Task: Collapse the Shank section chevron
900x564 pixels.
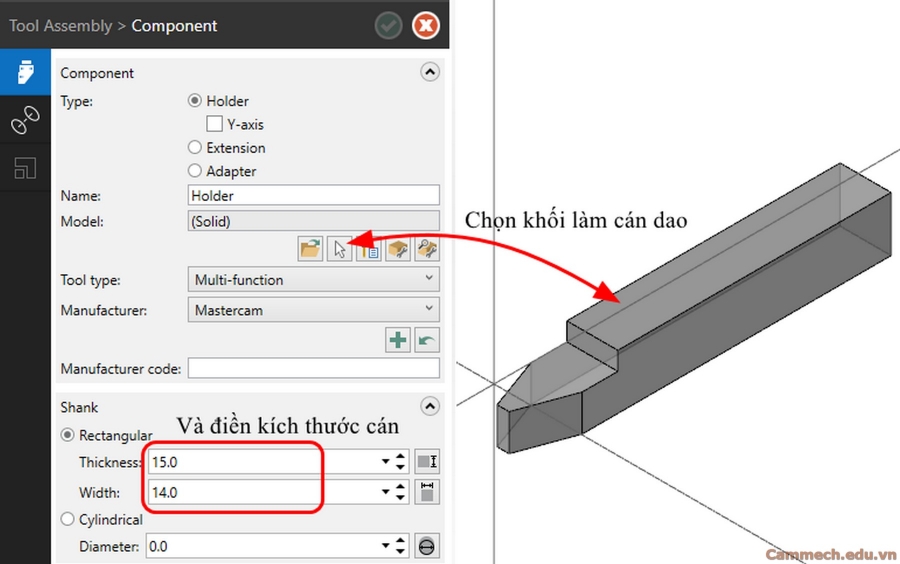Action: pyautogui.click(x=430, y=407)
